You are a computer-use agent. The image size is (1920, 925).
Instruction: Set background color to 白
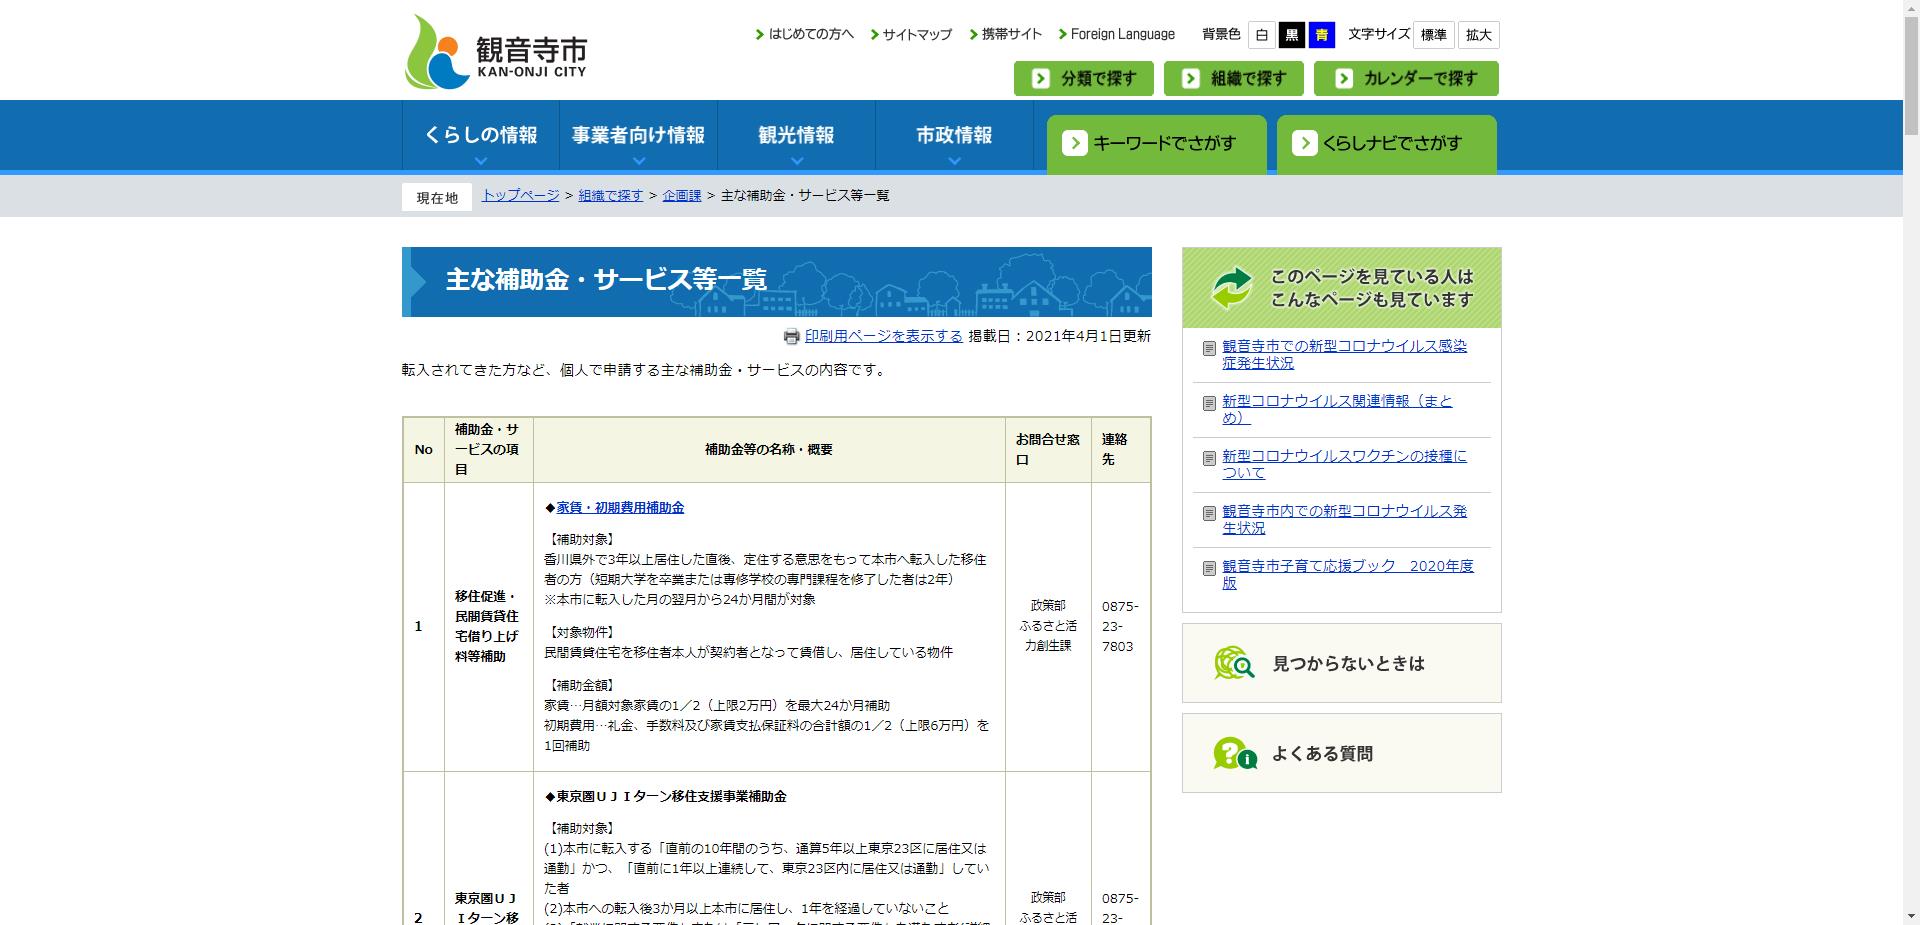[1260, 34]
